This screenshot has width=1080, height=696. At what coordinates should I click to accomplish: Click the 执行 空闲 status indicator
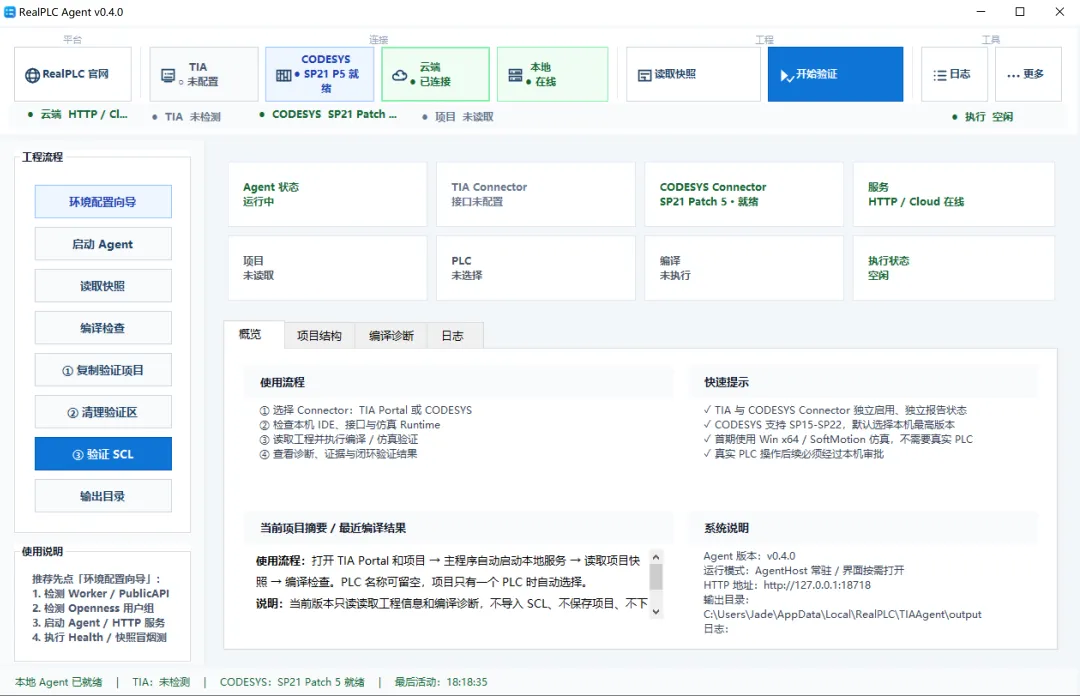click(x=982, y=117)
